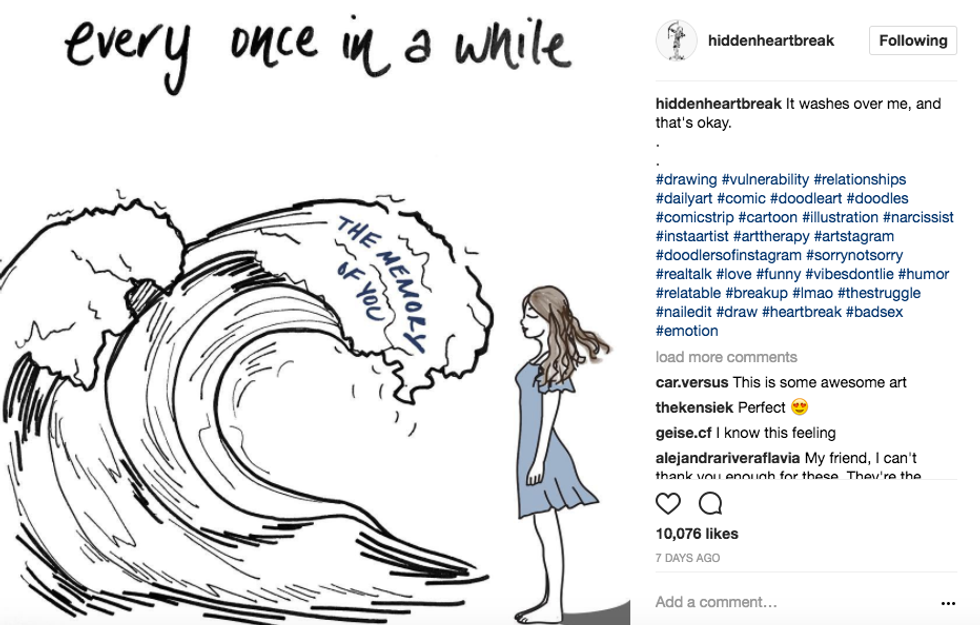The width and height of the screenshot is (980, 625).
Task: Visit commenter geise.cf profile
Action: [x=684, y=432]
